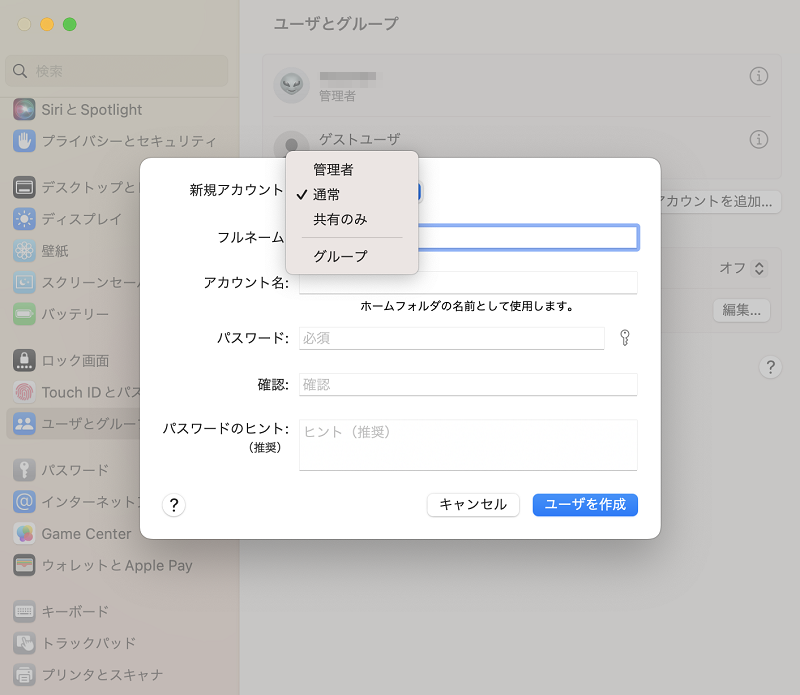Click the search field in sidebar
Screen dimensions: 800x695
coord(117,71)
